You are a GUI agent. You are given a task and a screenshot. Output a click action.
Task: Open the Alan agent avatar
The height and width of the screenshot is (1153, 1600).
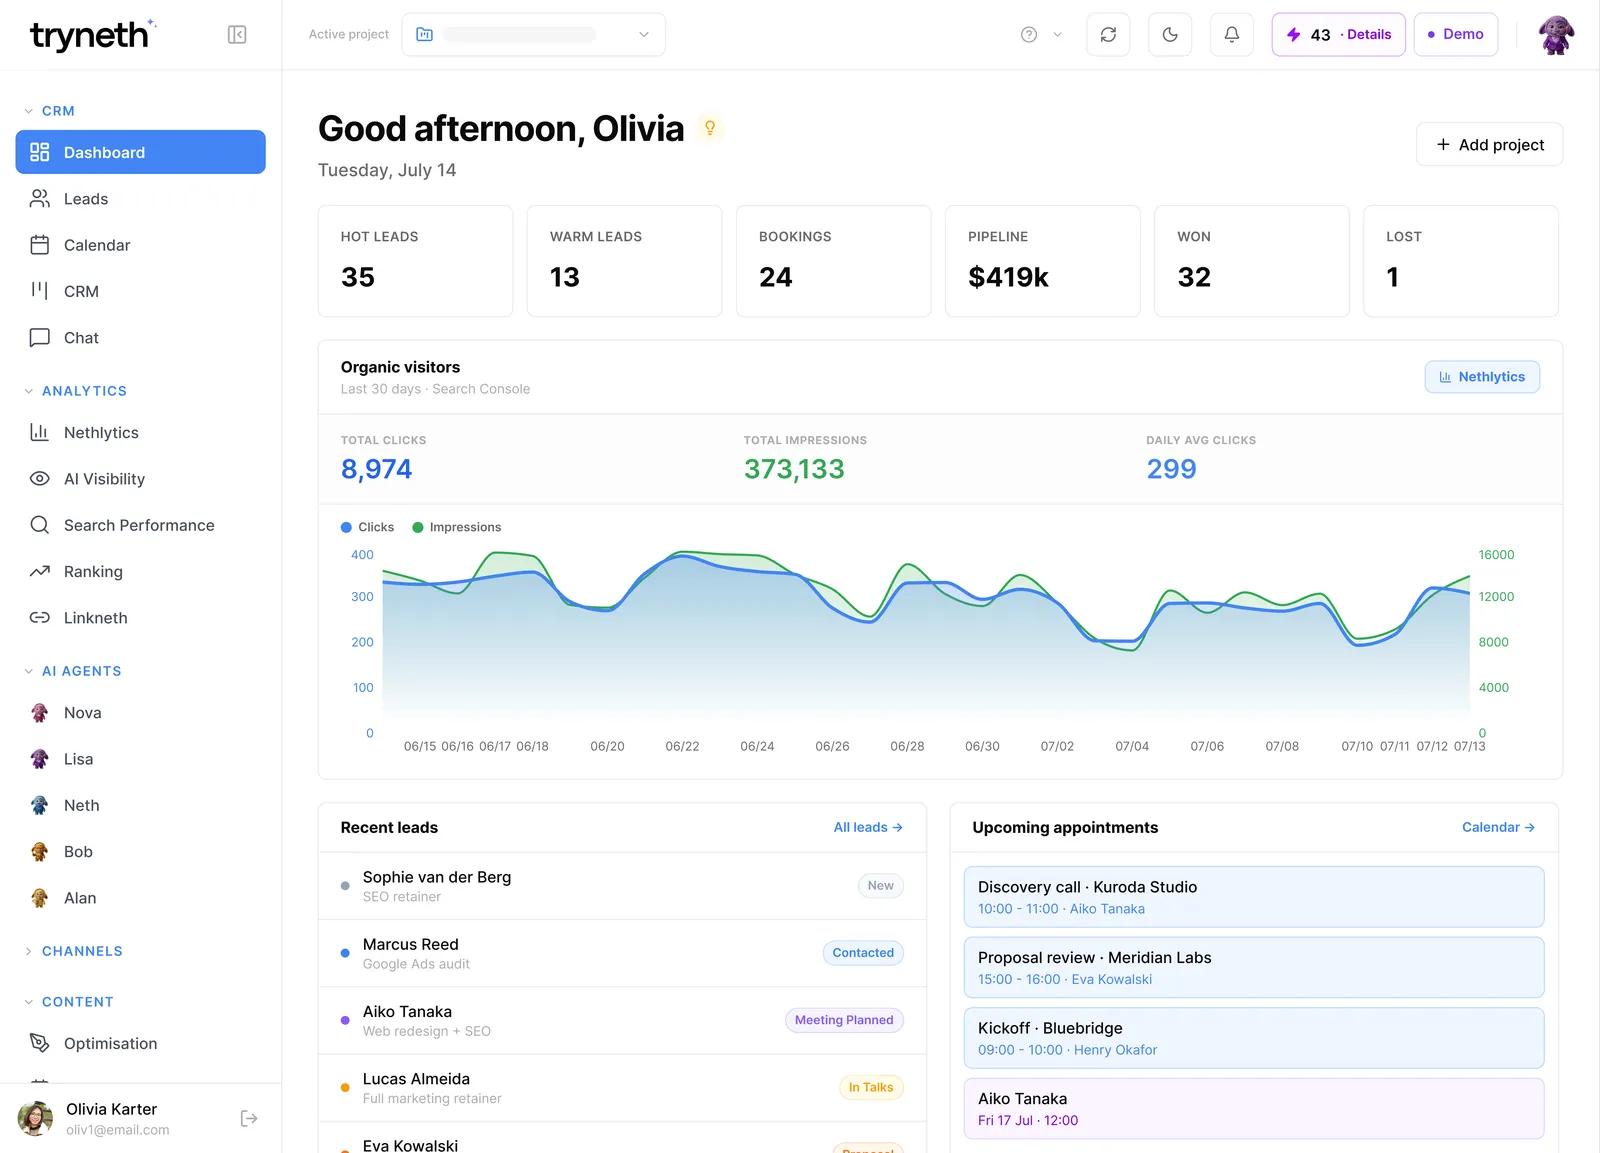pyautogui.click(x=40, y=898)
